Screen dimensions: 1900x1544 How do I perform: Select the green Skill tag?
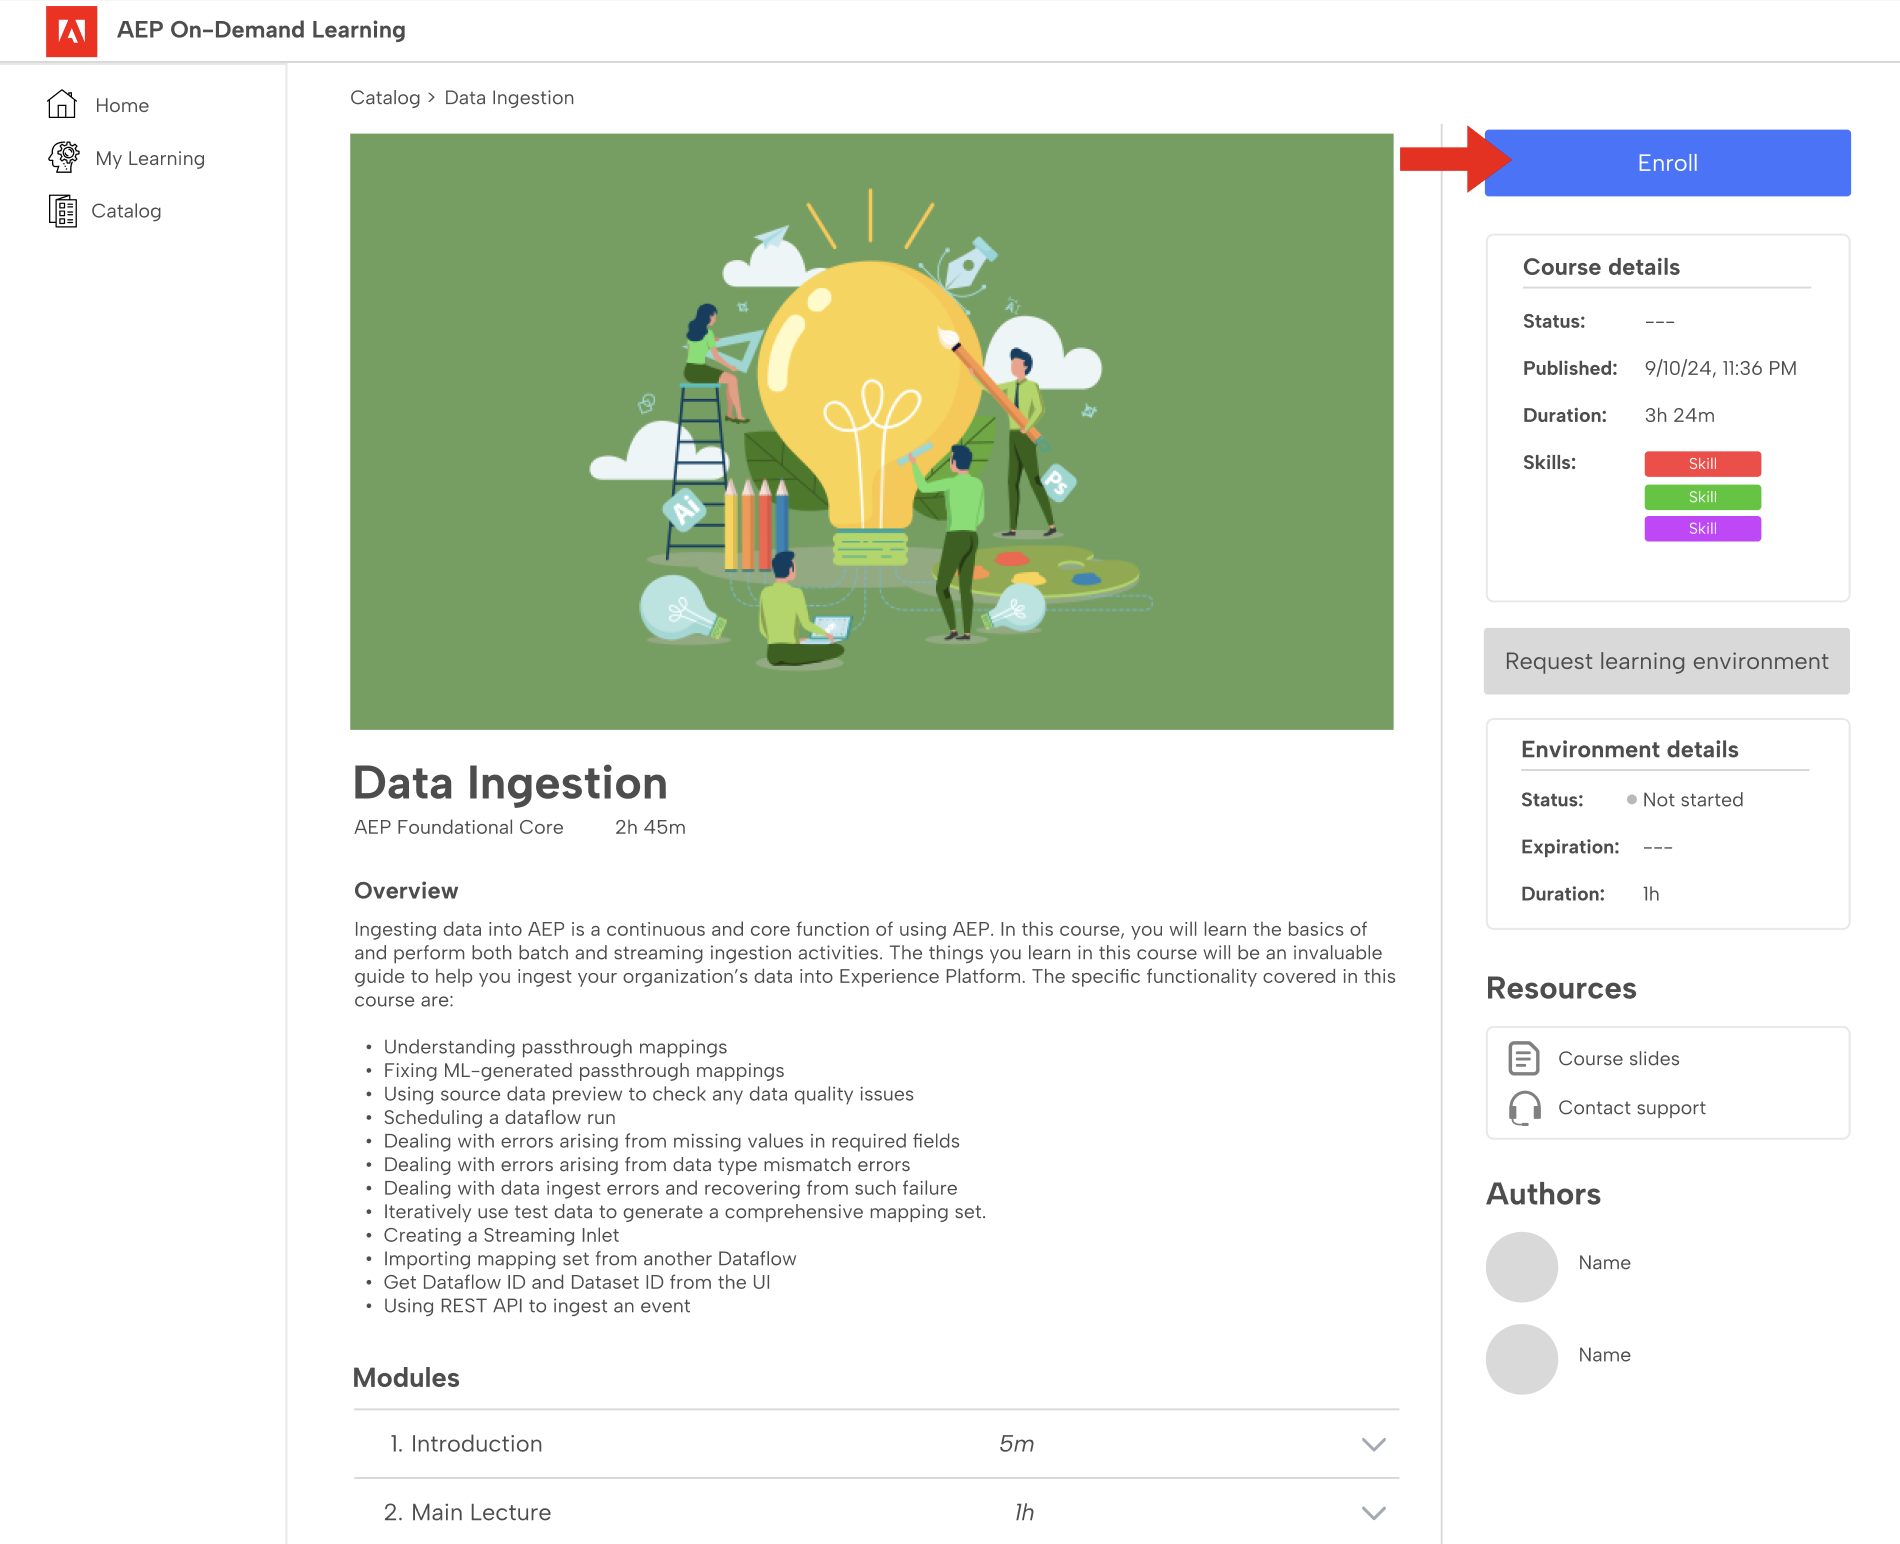[x=1703, y=497]
